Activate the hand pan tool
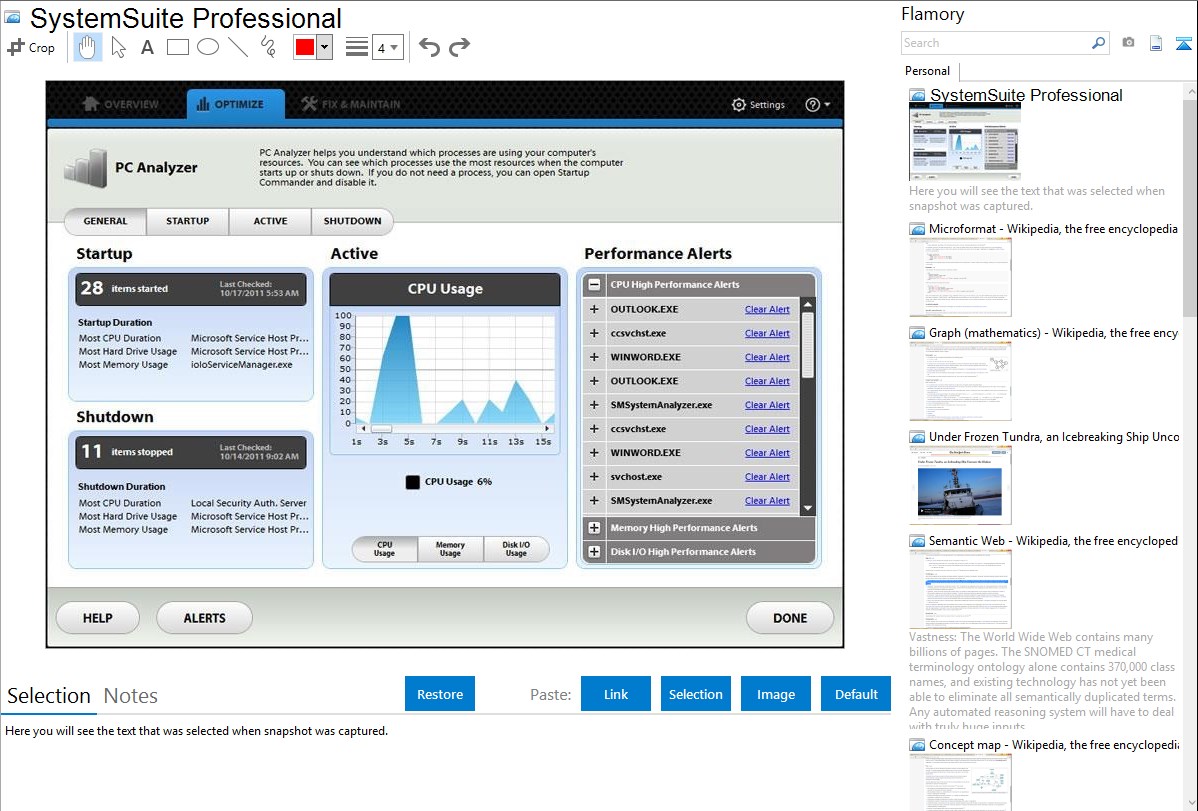The width and height of the screenshot is (1198, 811). click(x=87, y=47)
